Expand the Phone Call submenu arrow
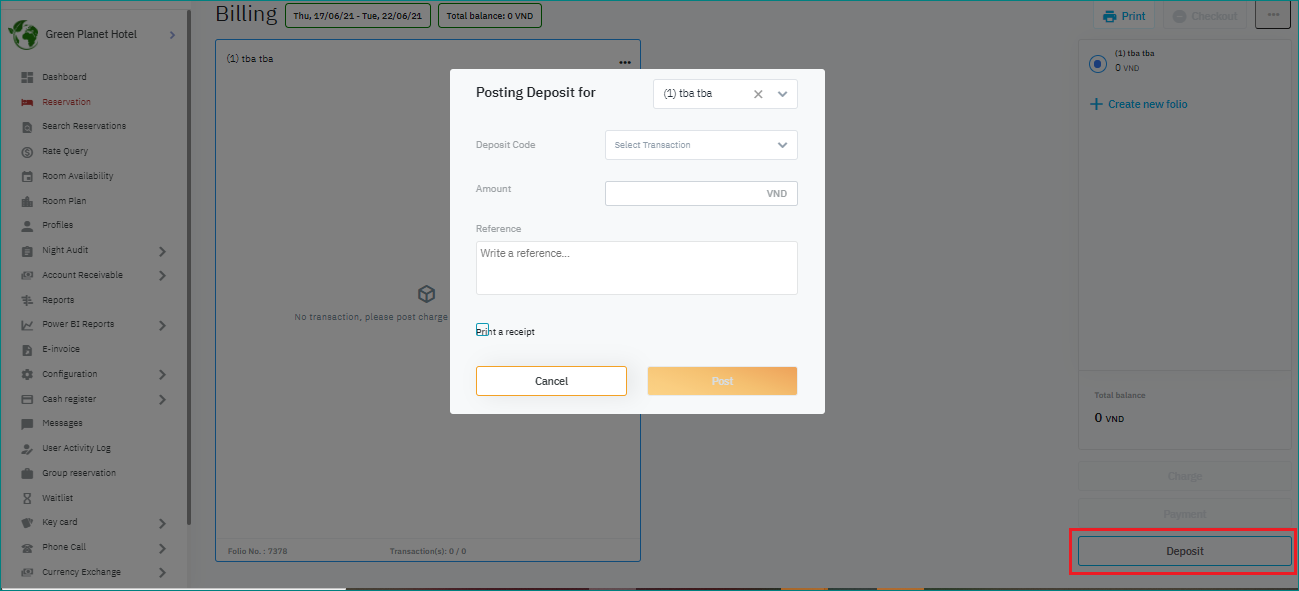Screen dimensions: 1299x591 pos(162,548)
